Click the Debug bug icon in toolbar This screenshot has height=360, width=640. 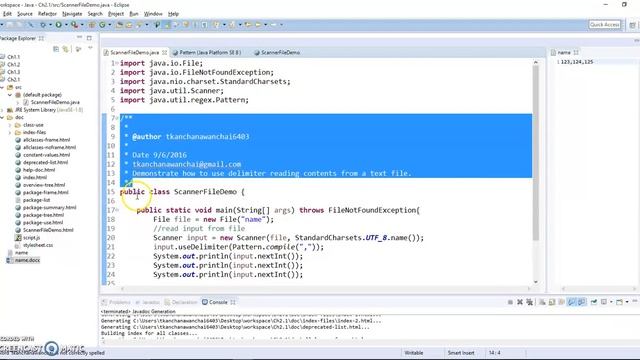click(x=42, y=25)
